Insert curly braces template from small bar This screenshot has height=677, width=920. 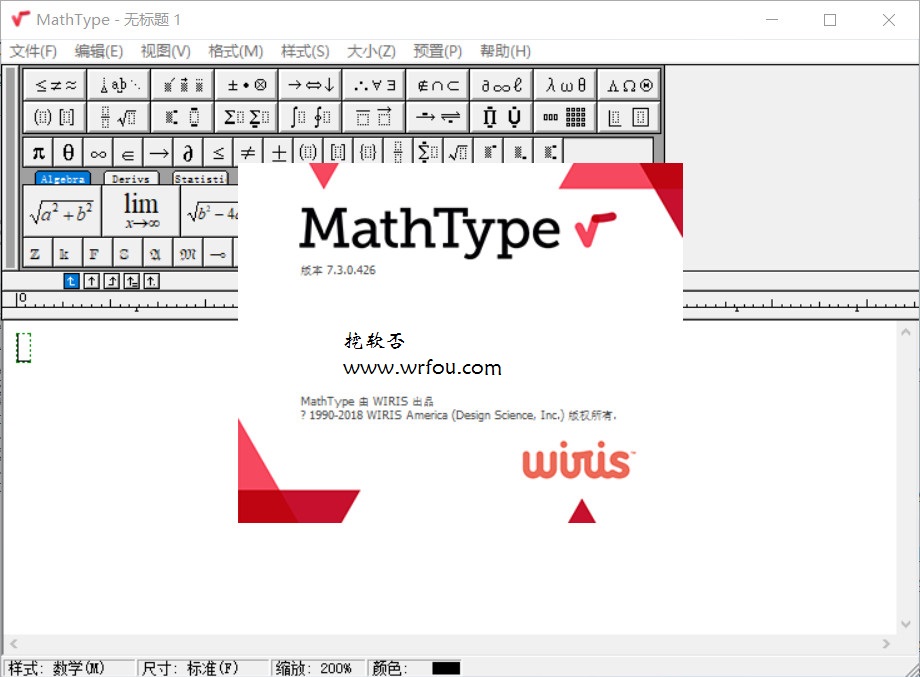click(368, 153)
